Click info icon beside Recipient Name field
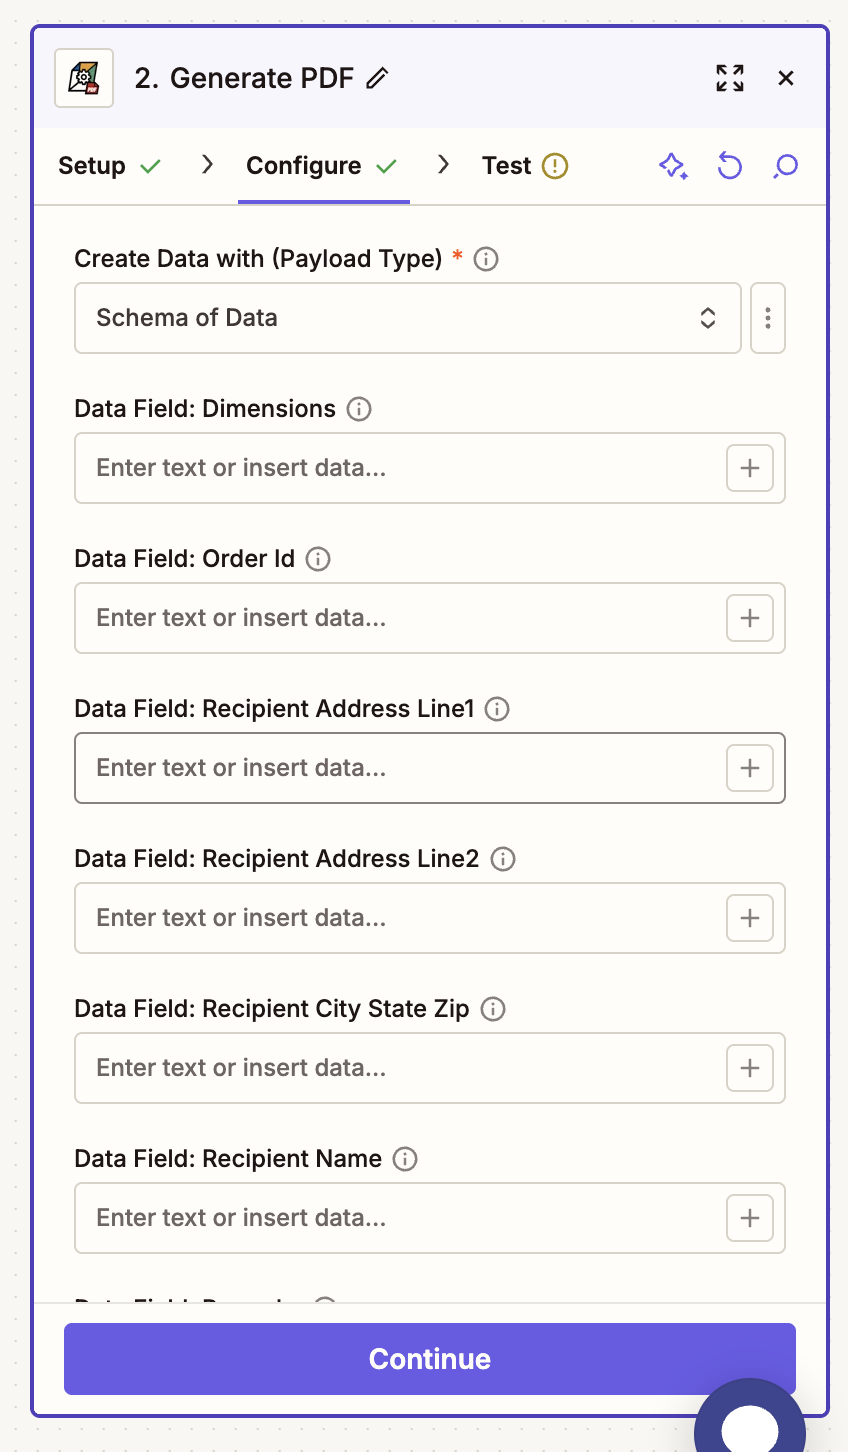The image size is (848, 1452). 405,1159
